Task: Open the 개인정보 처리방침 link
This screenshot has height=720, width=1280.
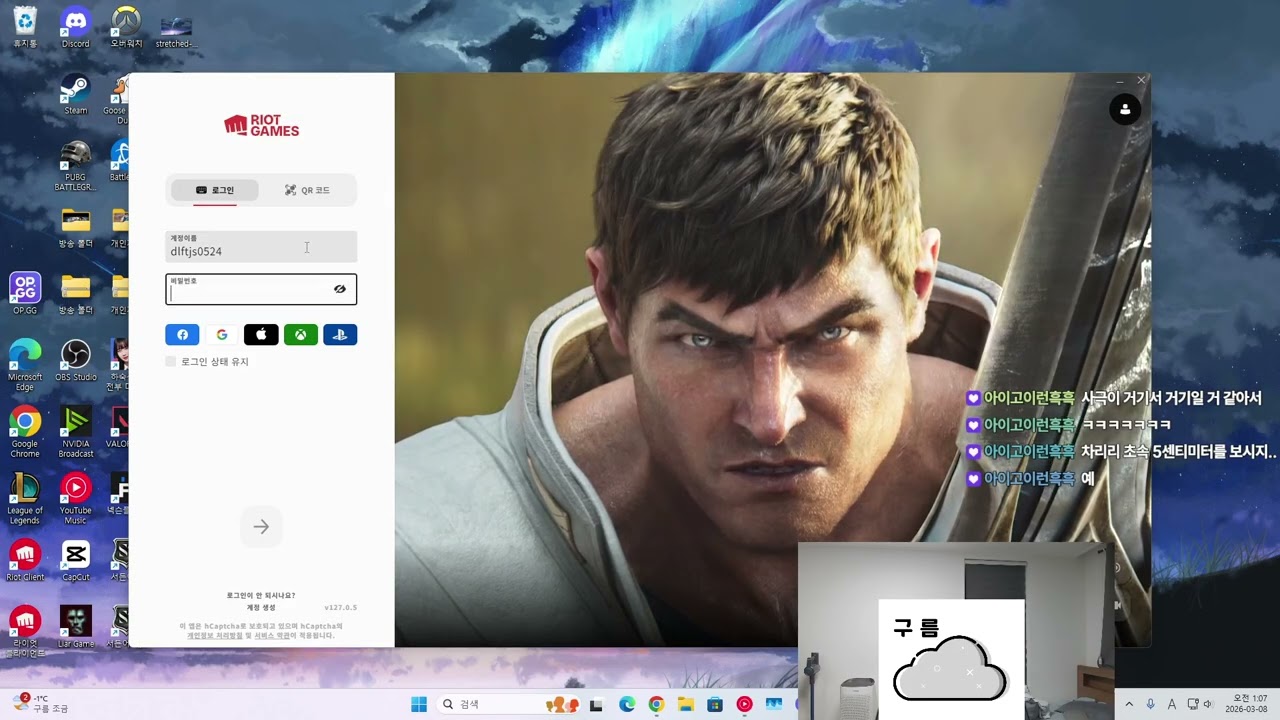Action: coord(214,635)
